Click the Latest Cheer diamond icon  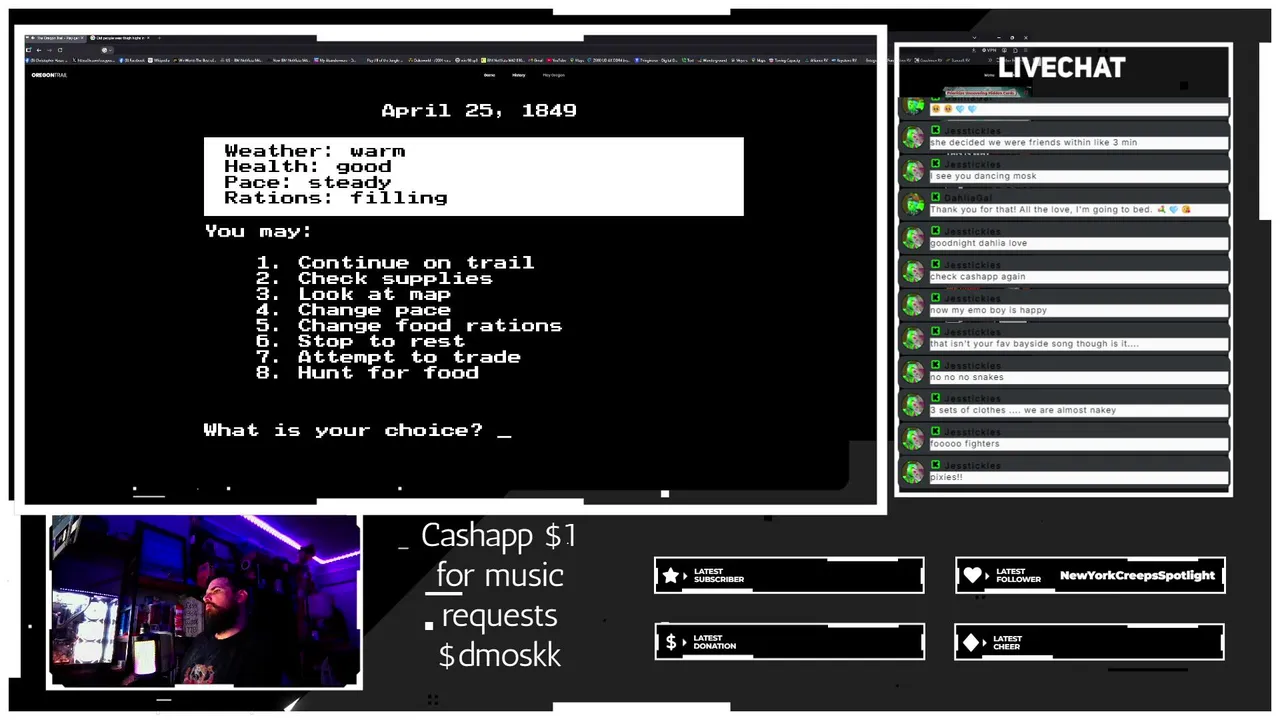972,643
